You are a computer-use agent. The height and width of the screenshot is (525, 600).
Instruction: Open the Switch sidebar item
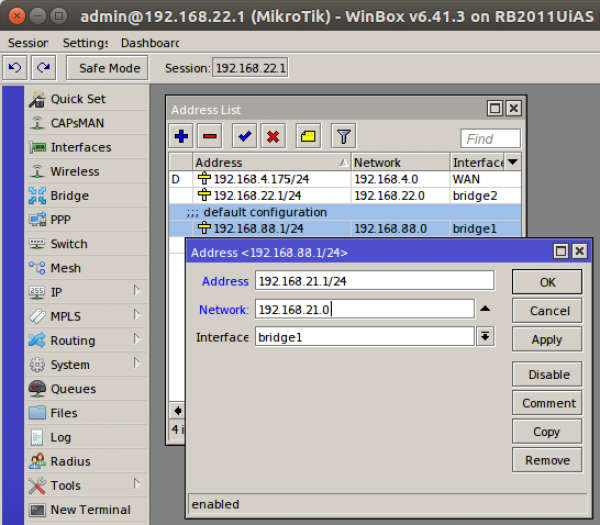click(x=87, y=243)
